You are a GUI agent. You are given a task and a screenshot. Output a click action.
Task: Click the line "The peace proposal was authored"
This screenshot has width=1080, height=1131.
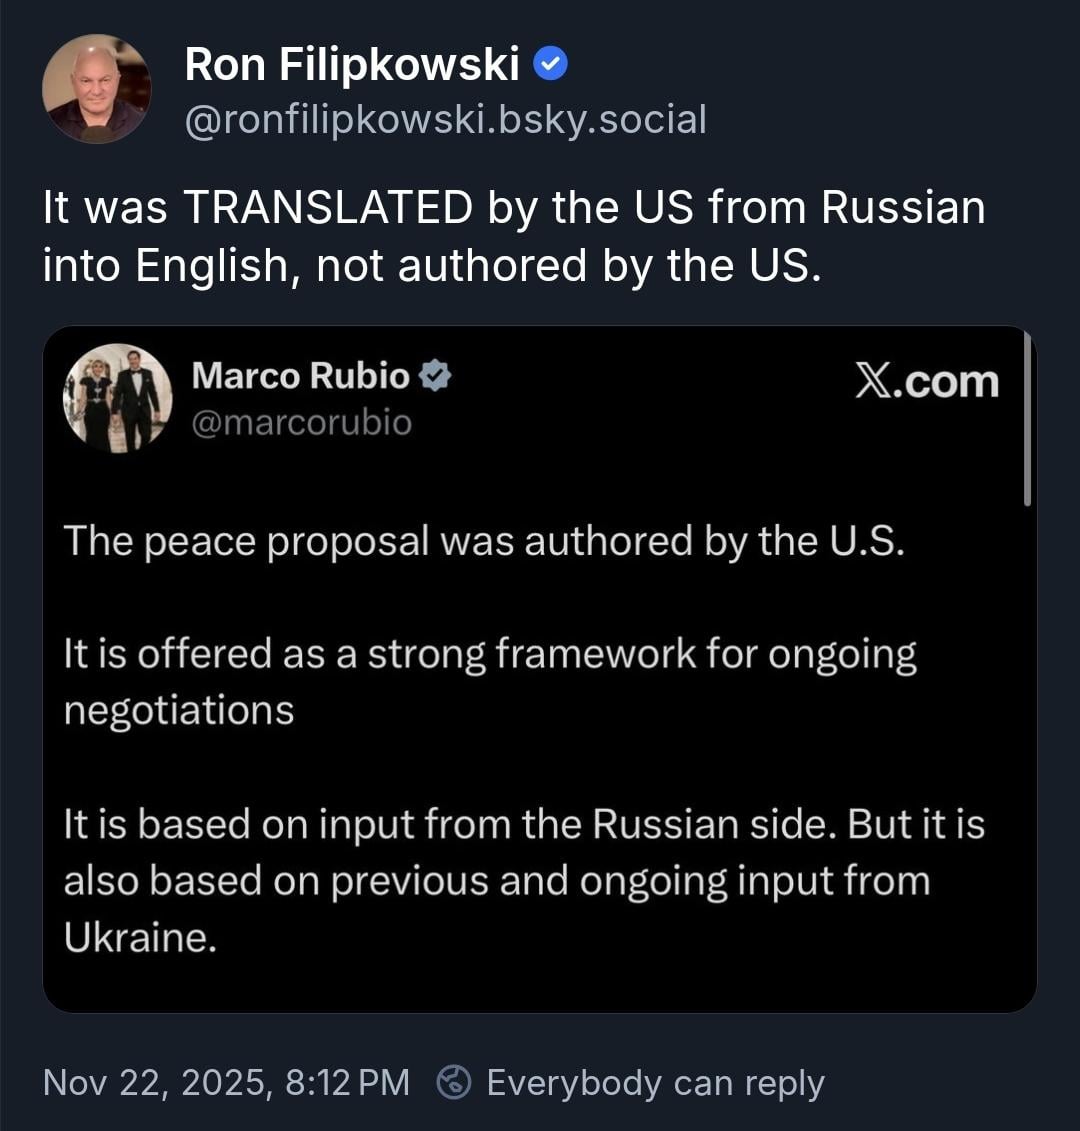pyautogui.click(x=483, y=541)
